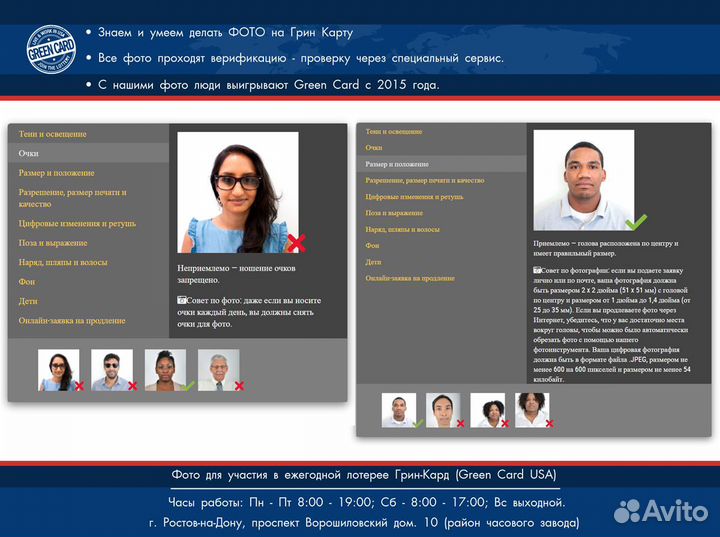Click the camera icon beside 'Совет по фото'
Image resolution: width=720 pixels, height=537 pixels.
point(181,300)
